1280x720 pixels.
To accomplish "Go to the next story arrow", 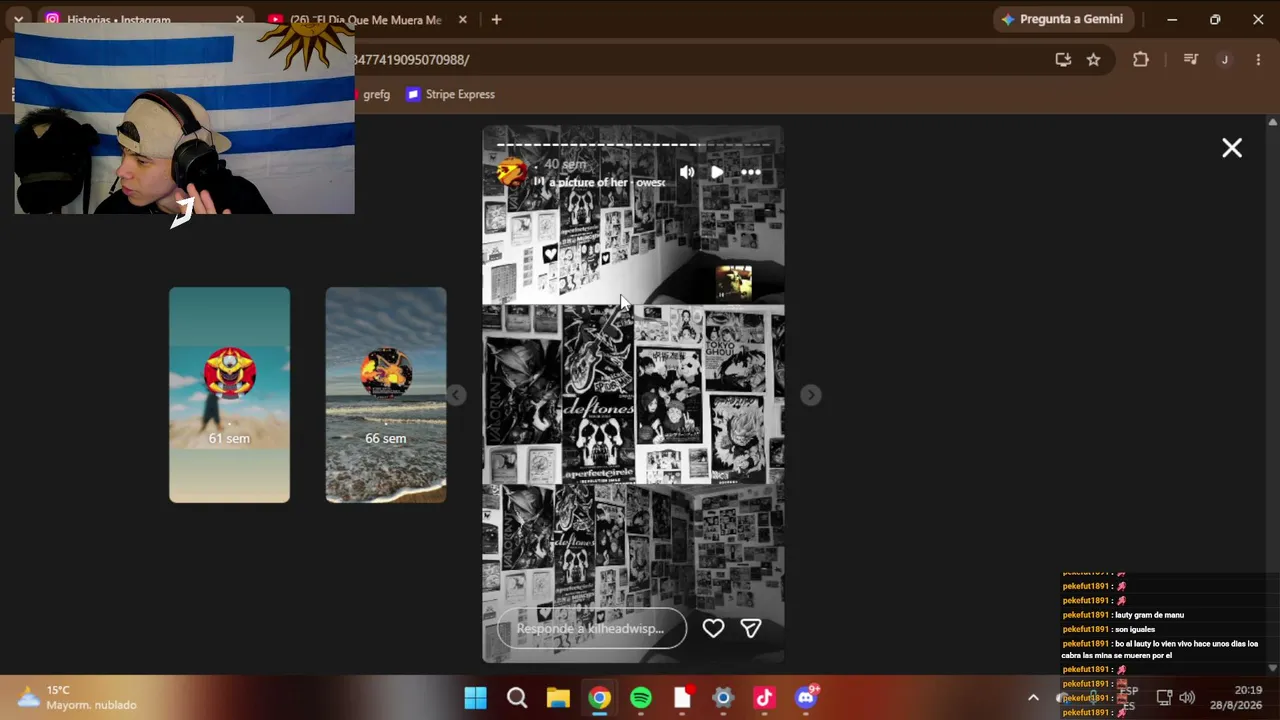I will click(811, 395).
